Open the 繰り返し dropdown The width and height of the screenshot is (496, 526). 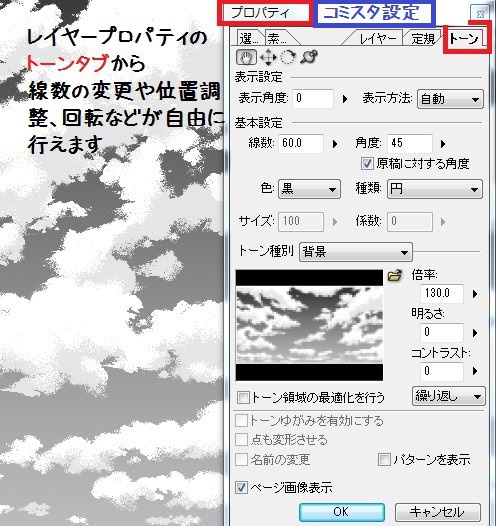click(448, 397)
